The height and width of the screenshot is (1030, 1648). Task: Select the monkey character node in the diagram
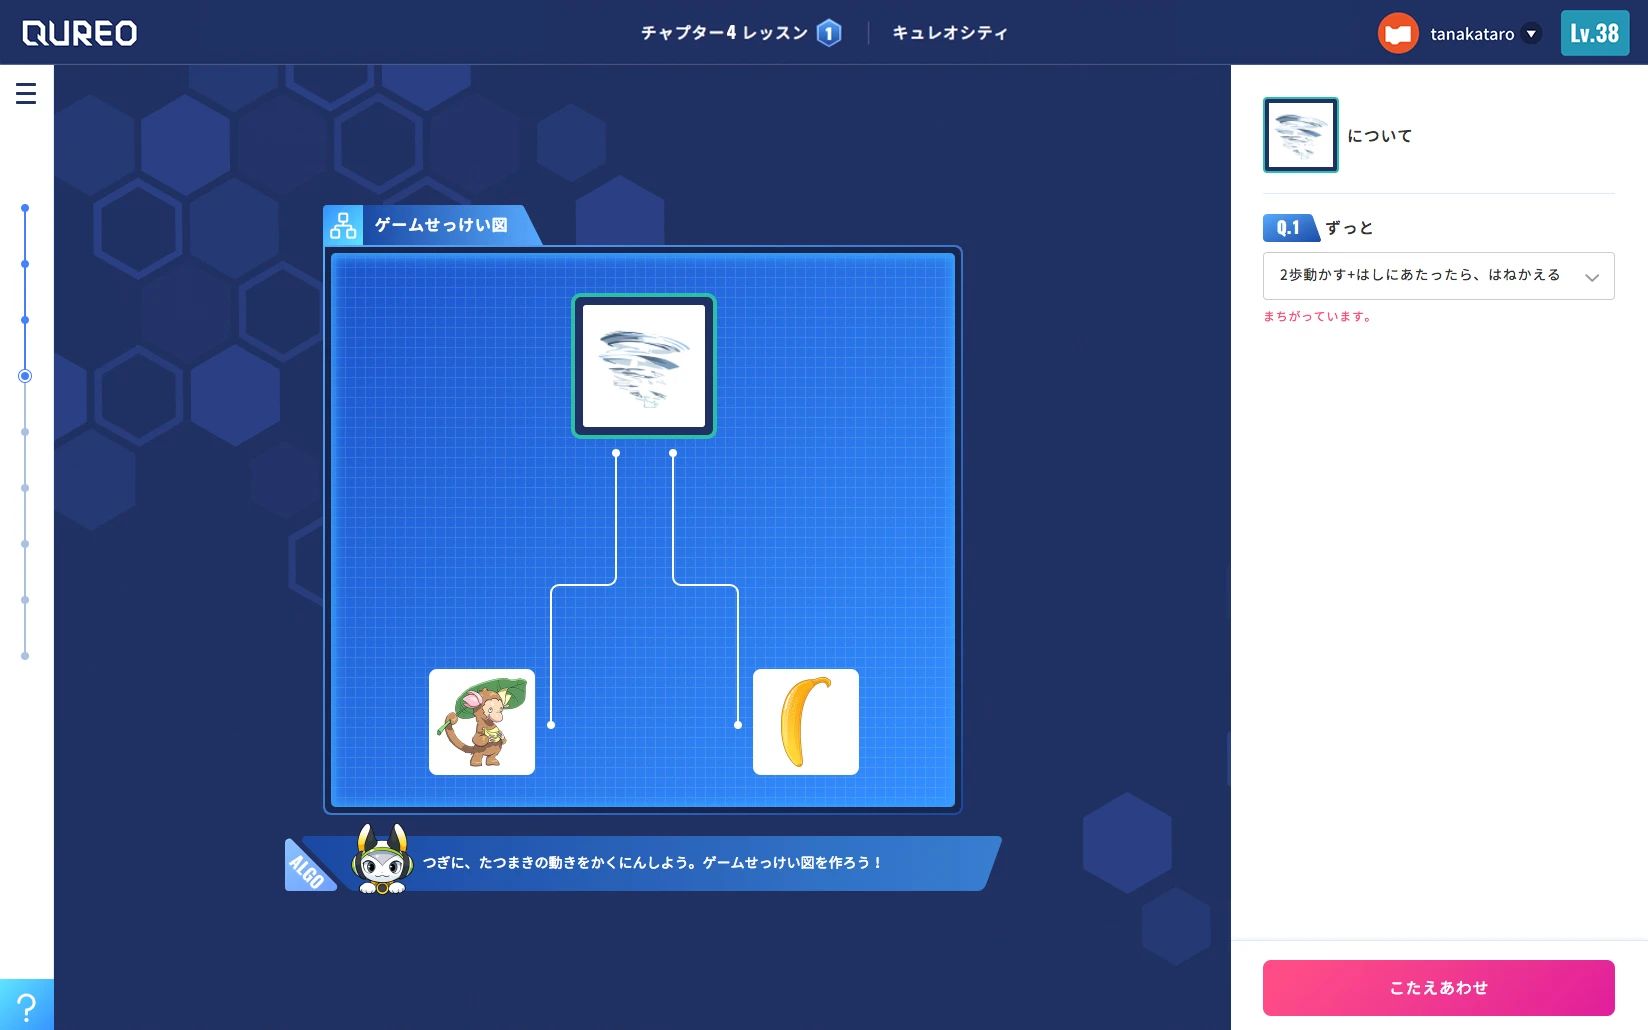[481, 722]
